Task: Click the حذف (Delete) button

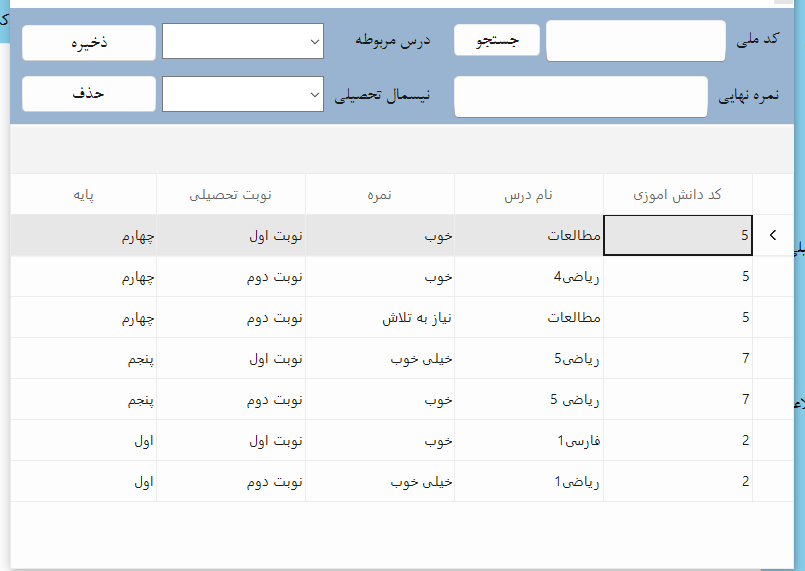Action: click(89, 93)
